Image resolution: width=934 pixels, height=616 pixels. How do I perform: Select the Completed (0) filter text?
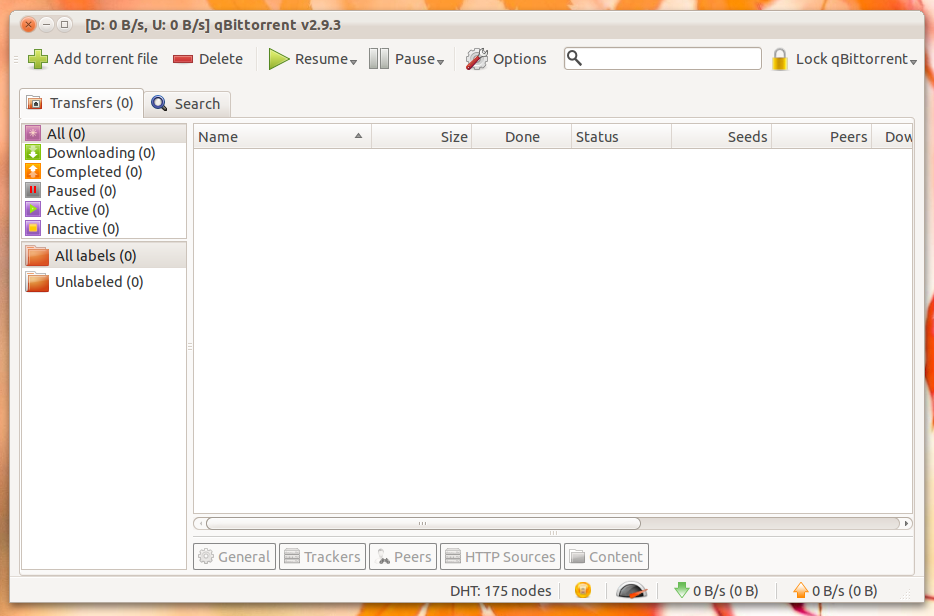[95, 172]
